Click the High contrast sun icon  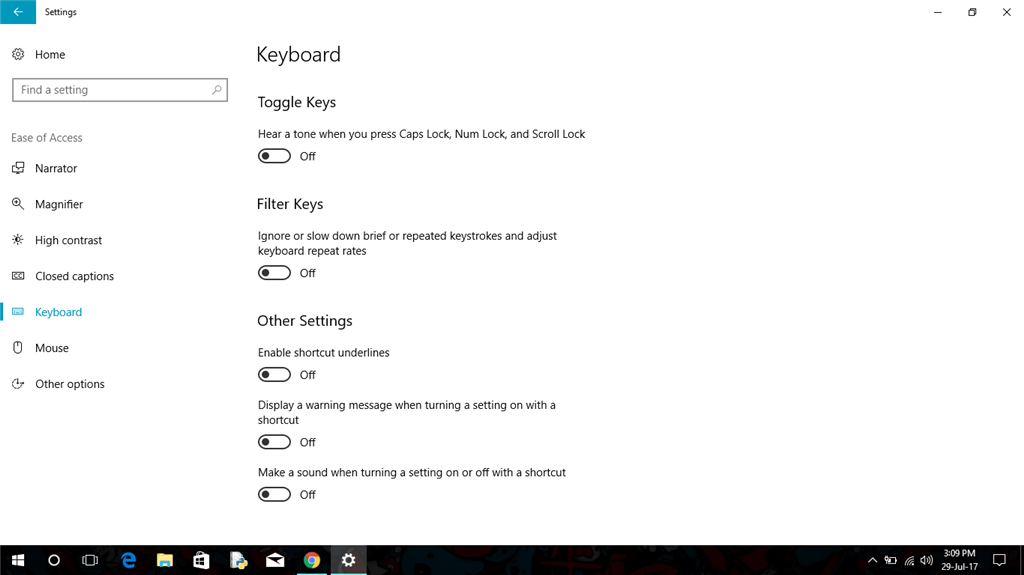click(x=18, y=240)
